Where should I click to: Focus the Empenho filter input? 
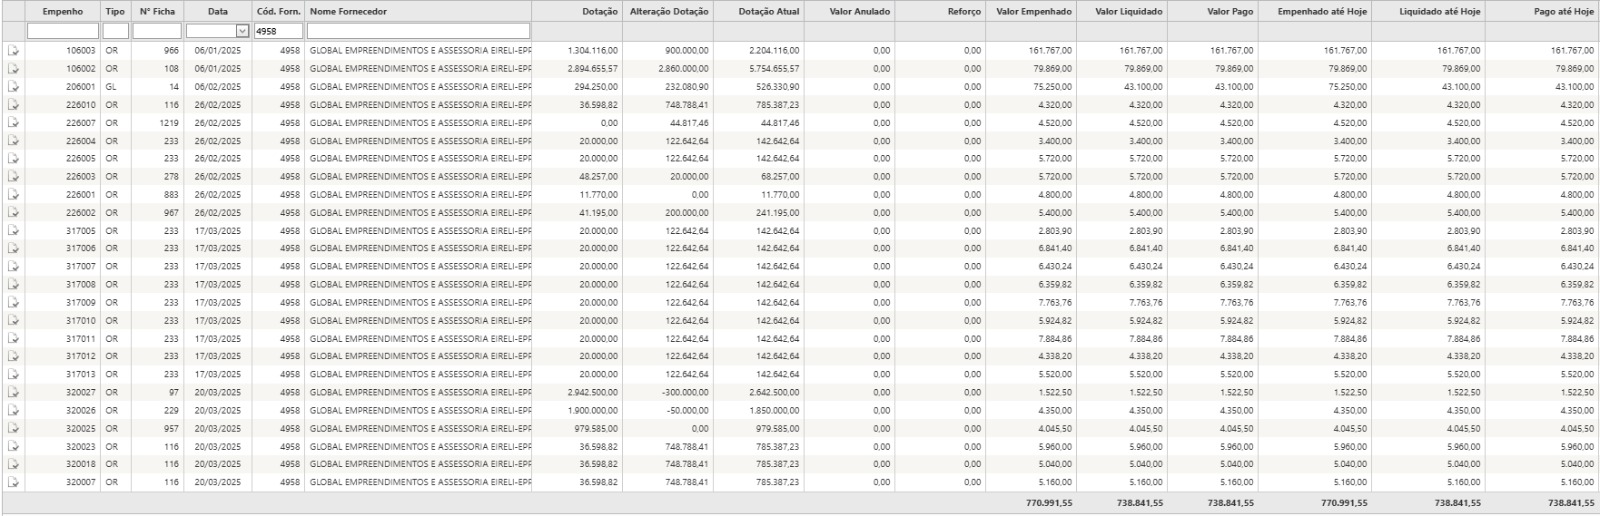point(63,32)
